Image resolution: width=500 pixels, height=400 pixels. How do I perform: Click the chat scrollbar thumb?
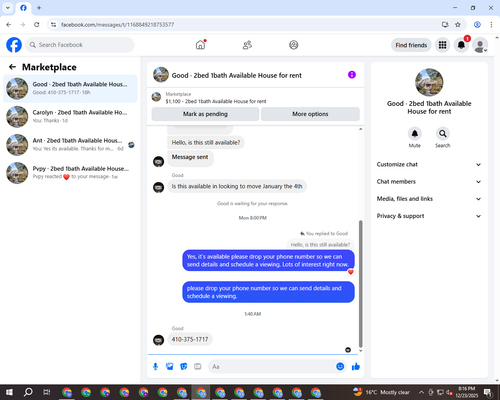(x=360, y=284)
